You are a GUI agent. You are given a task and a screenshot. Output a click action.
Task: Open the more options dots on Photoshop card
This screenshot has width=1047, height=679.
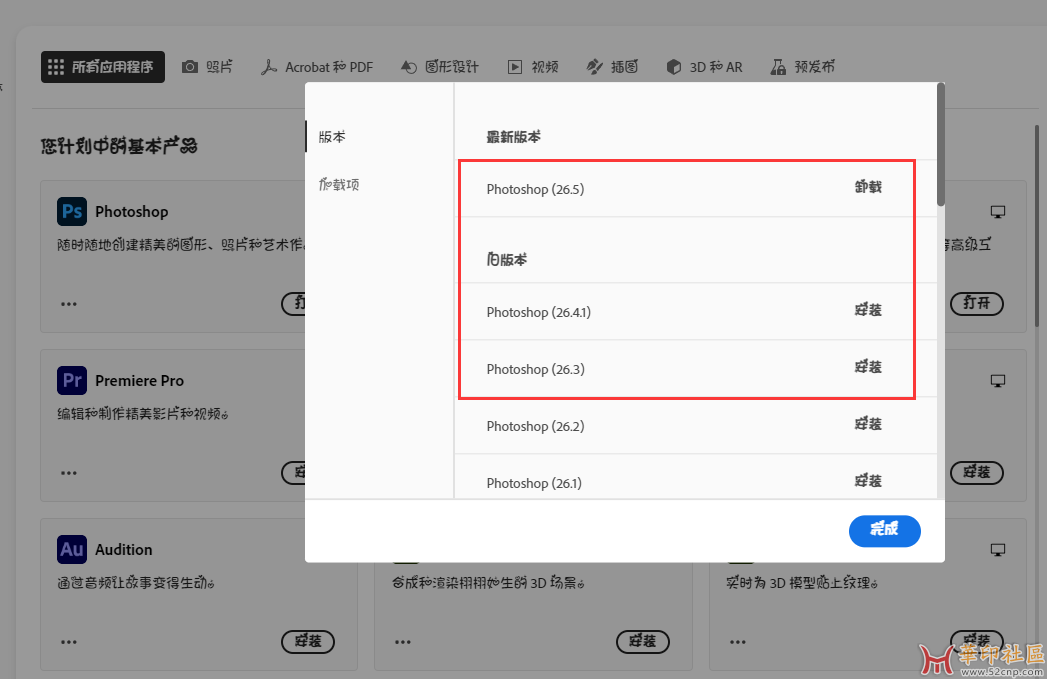click(x=69, y=304)
